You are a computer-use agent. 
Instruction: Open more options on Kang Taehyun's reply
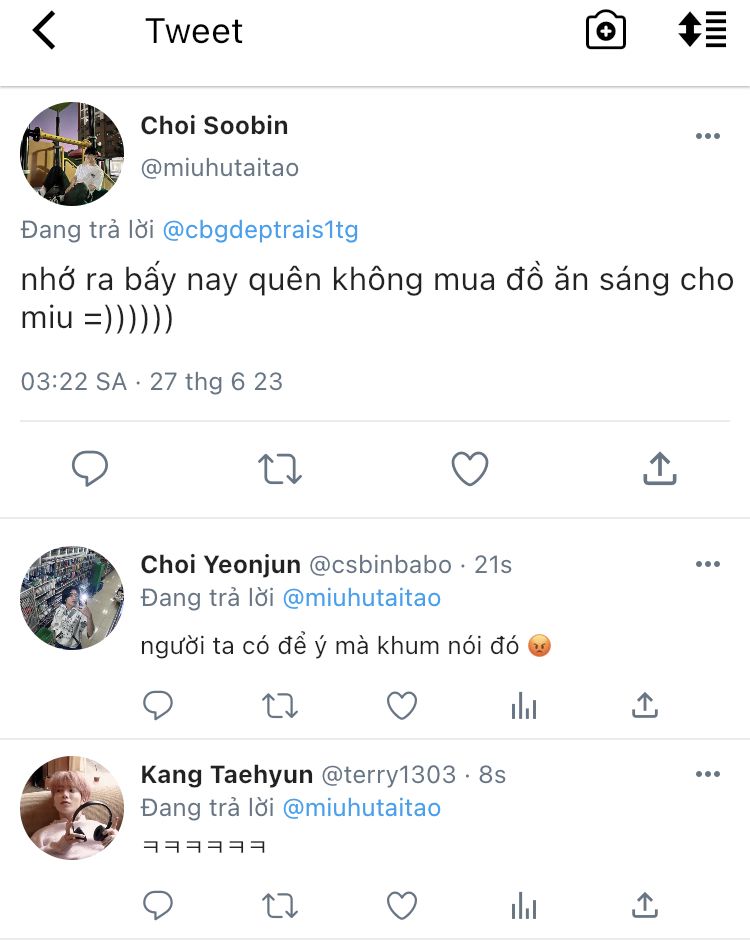click(x=708, y=775)
